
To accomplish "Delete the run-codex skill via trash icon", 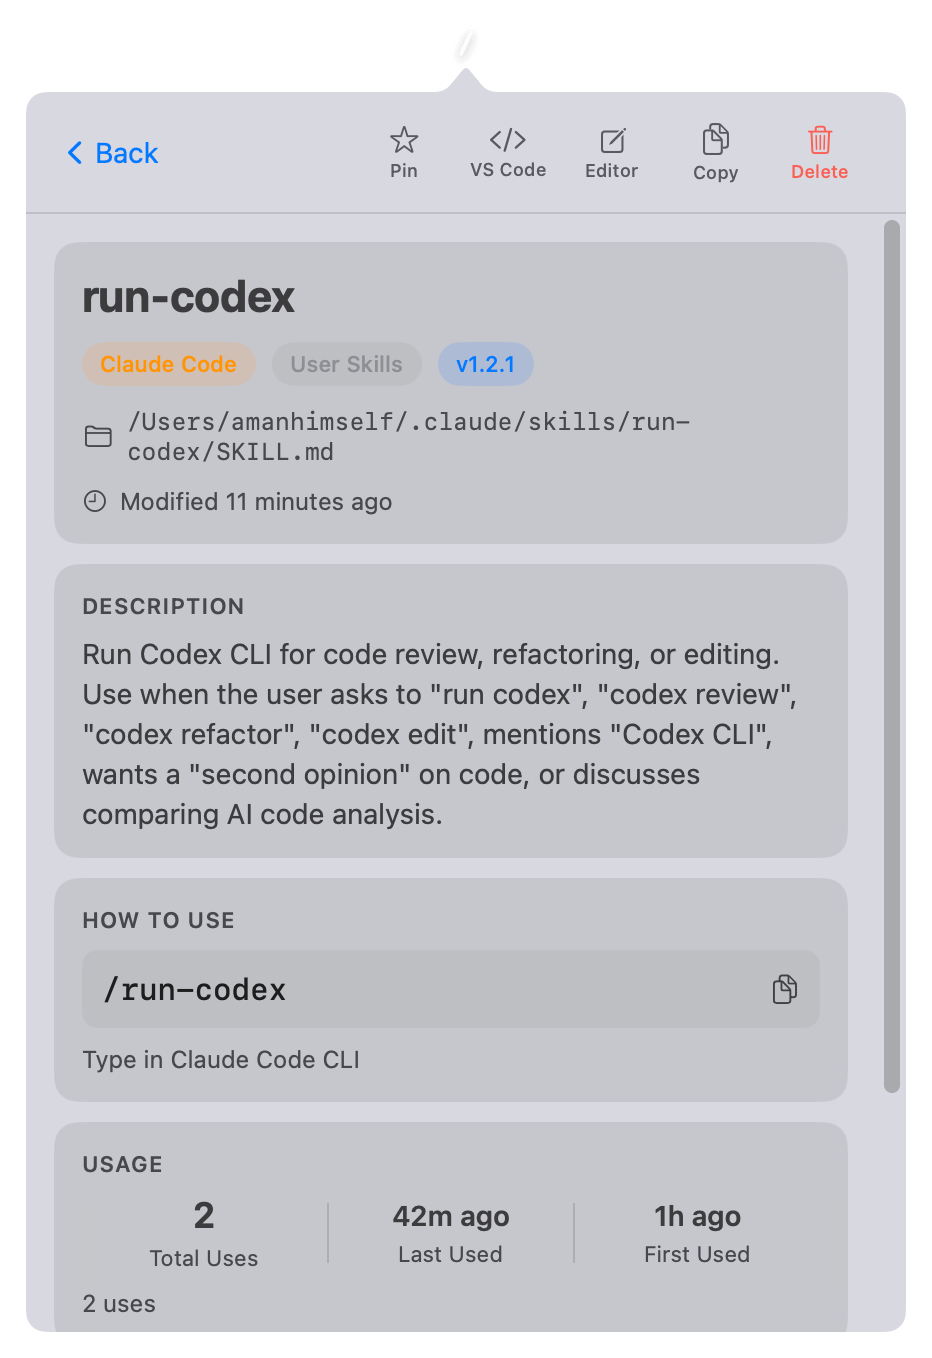I will pyautogui.click(x=819, y=150).
